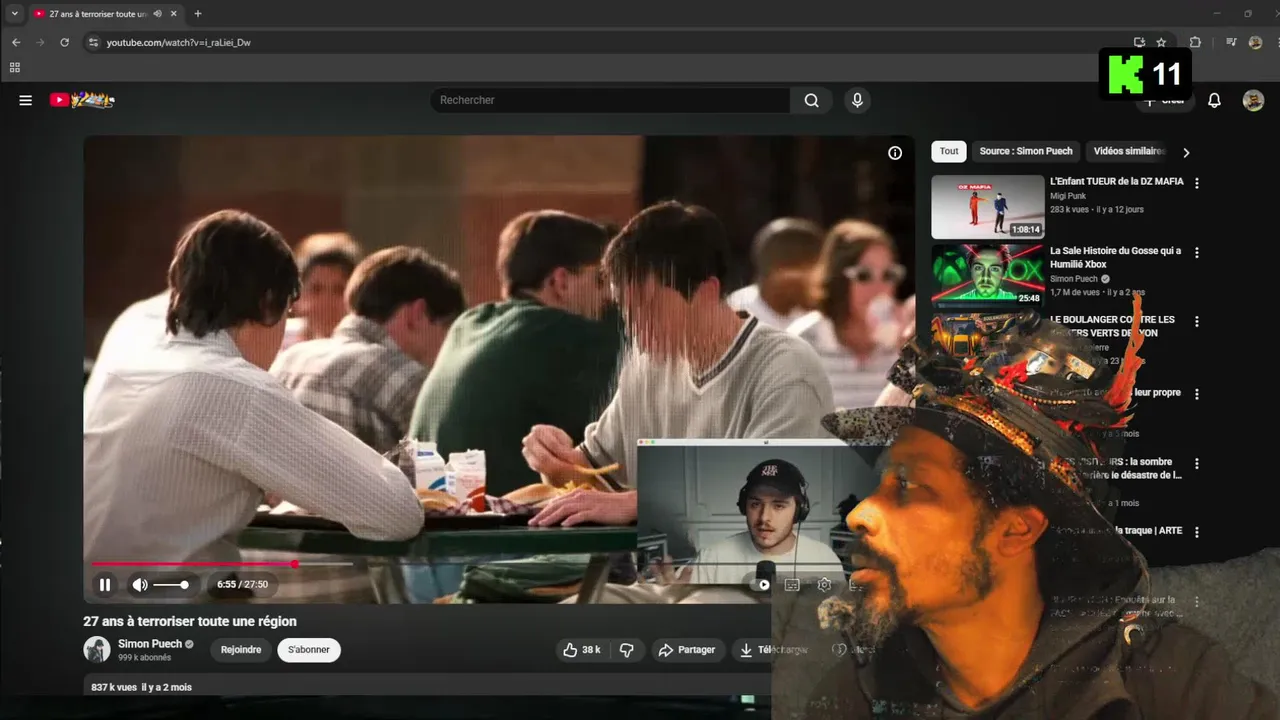
Task: View site information icon in address bar
Action: (x=93, y=43)
